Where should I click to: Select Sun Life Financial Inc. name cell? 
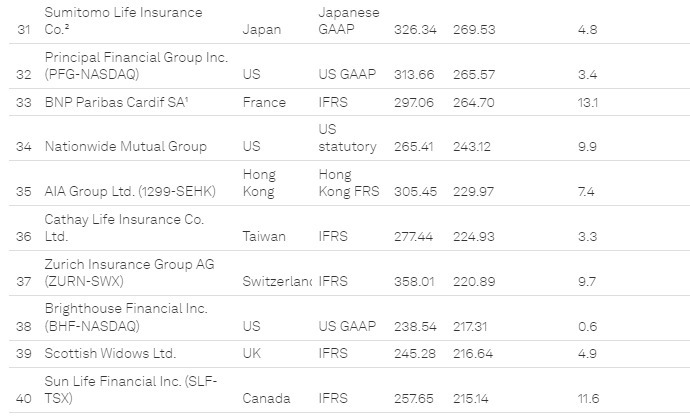(130, 389)
